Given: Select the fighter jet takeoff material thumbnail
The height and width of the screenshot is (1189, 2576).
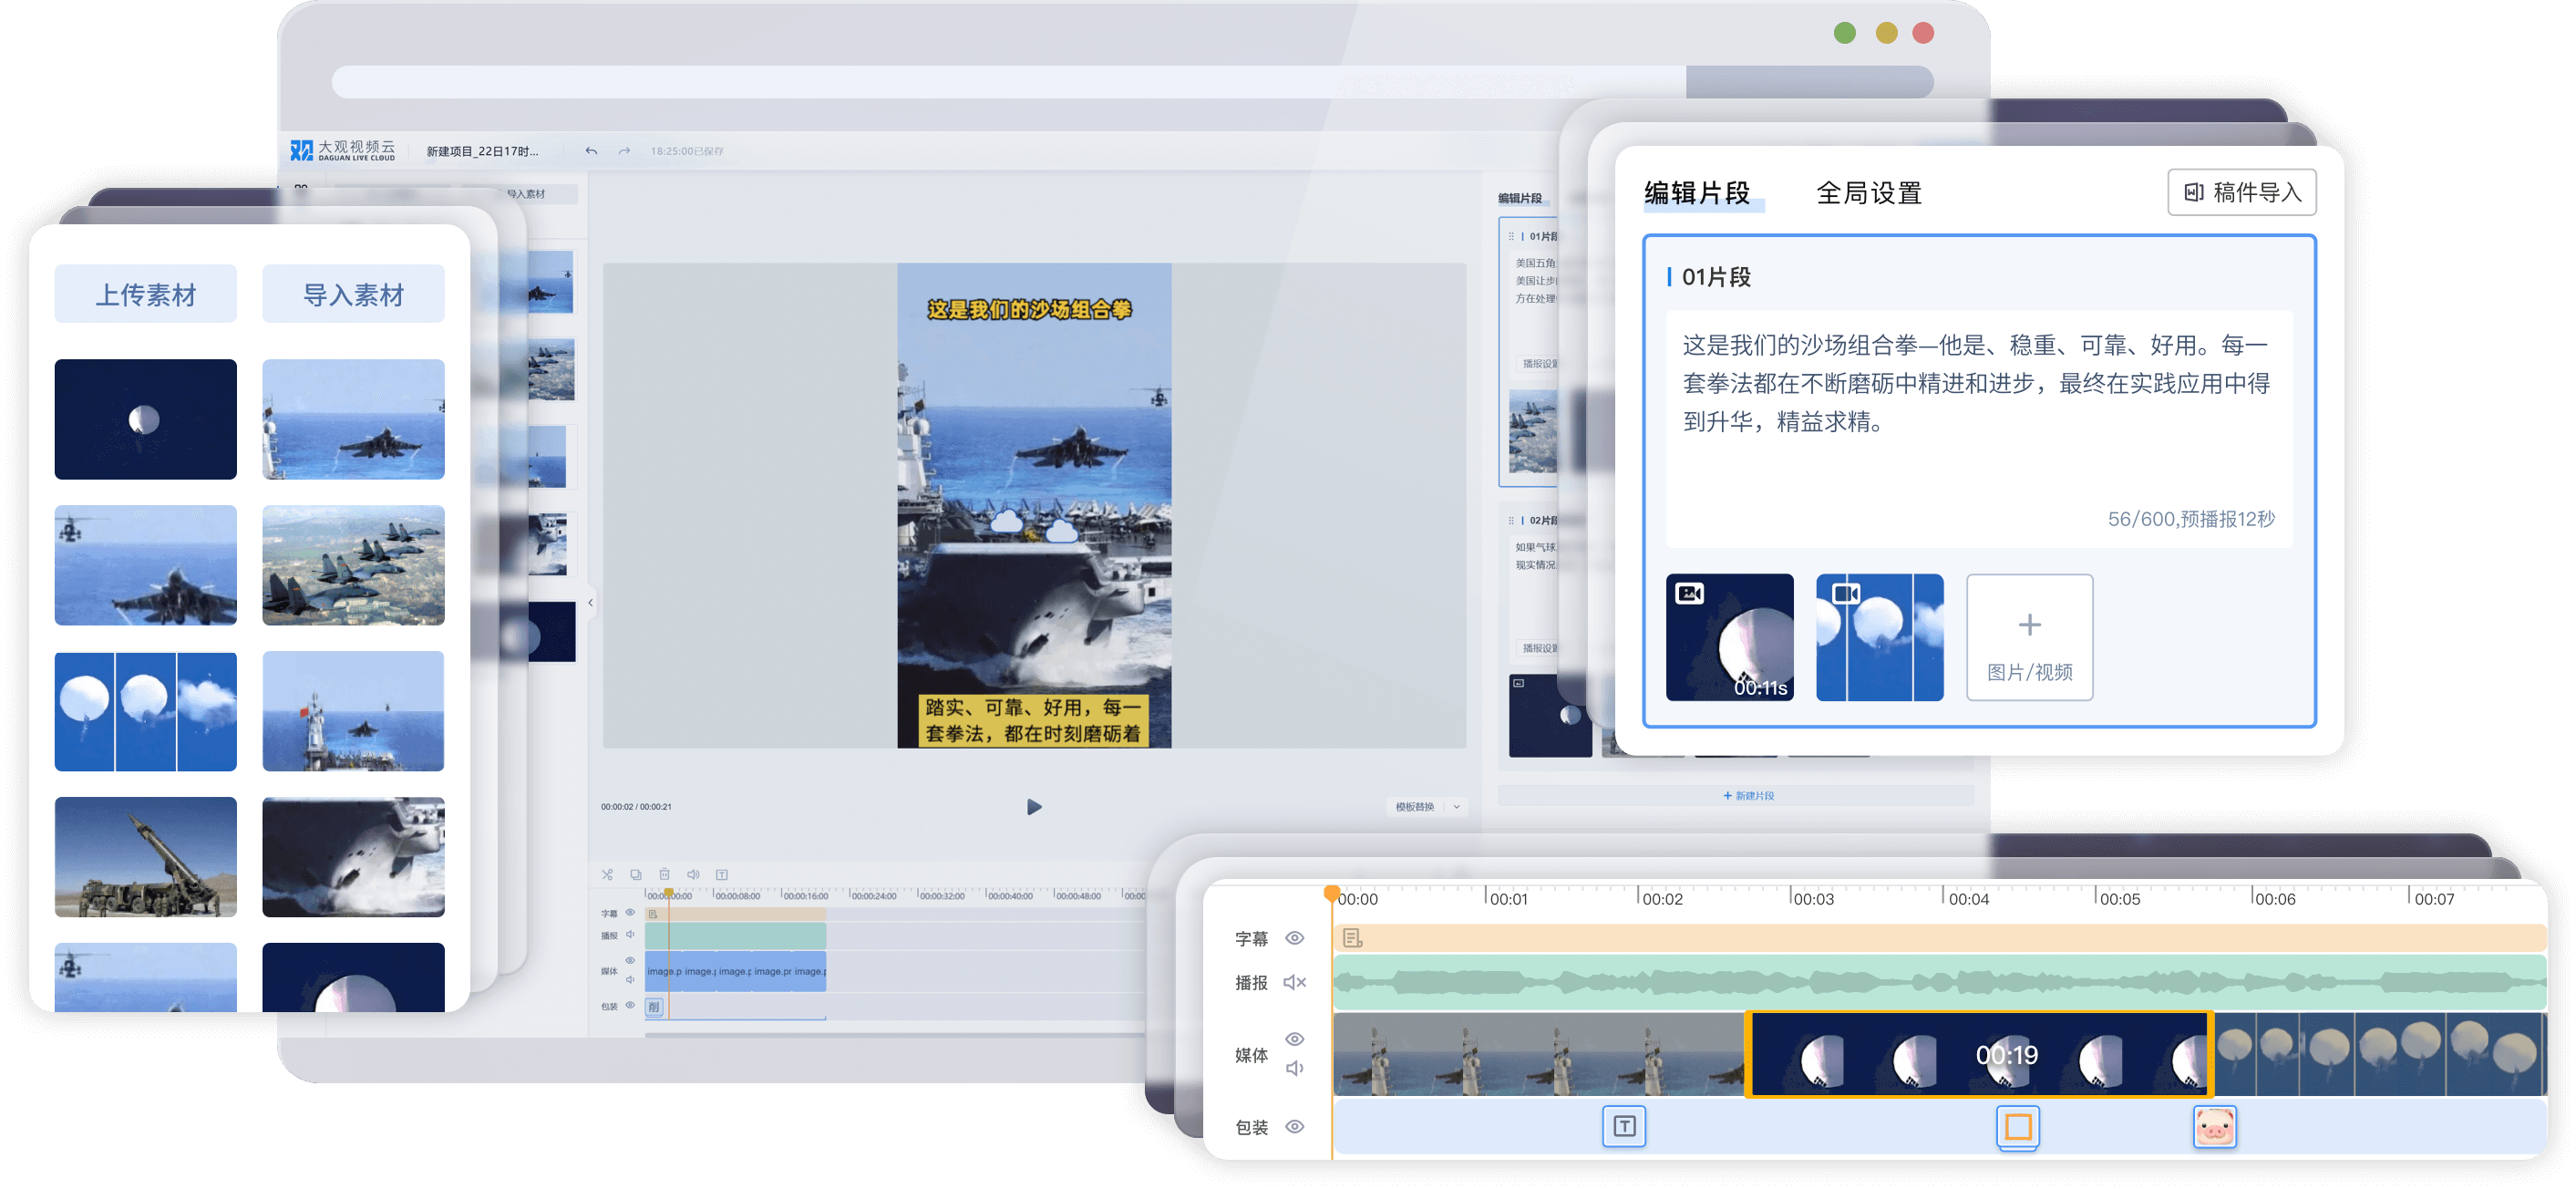Looking at the screenshot, I should 353,419.
